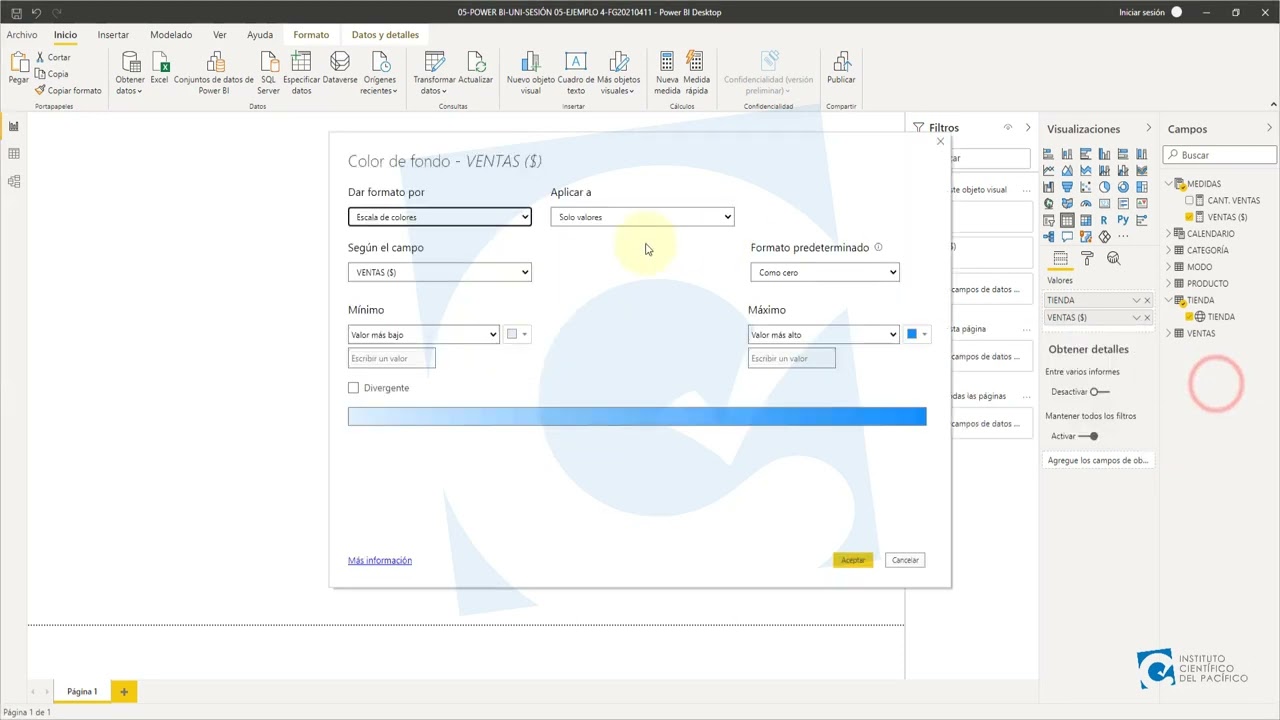The height and width of the screenshot is (720, 1280).
Task: Click the Aceptar button
Action: [x=853, y=560]
